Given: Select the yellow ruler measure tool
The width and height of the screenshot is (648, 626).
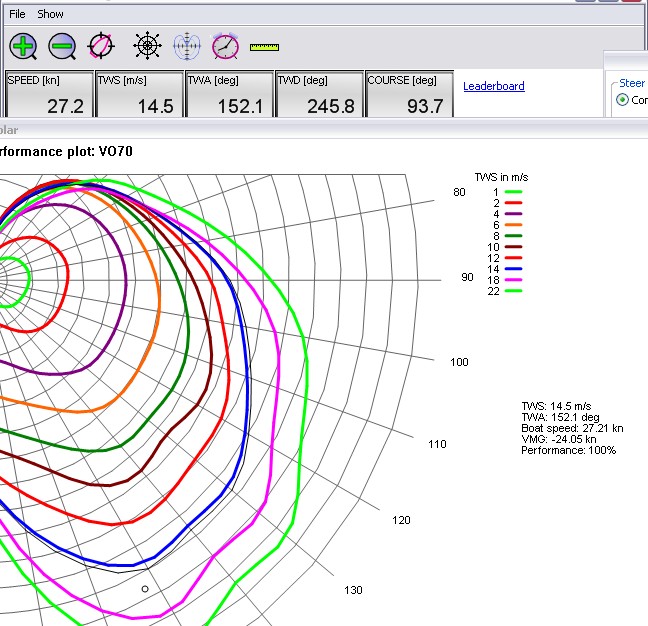Looking at the screenshot, I should [264, 48].
